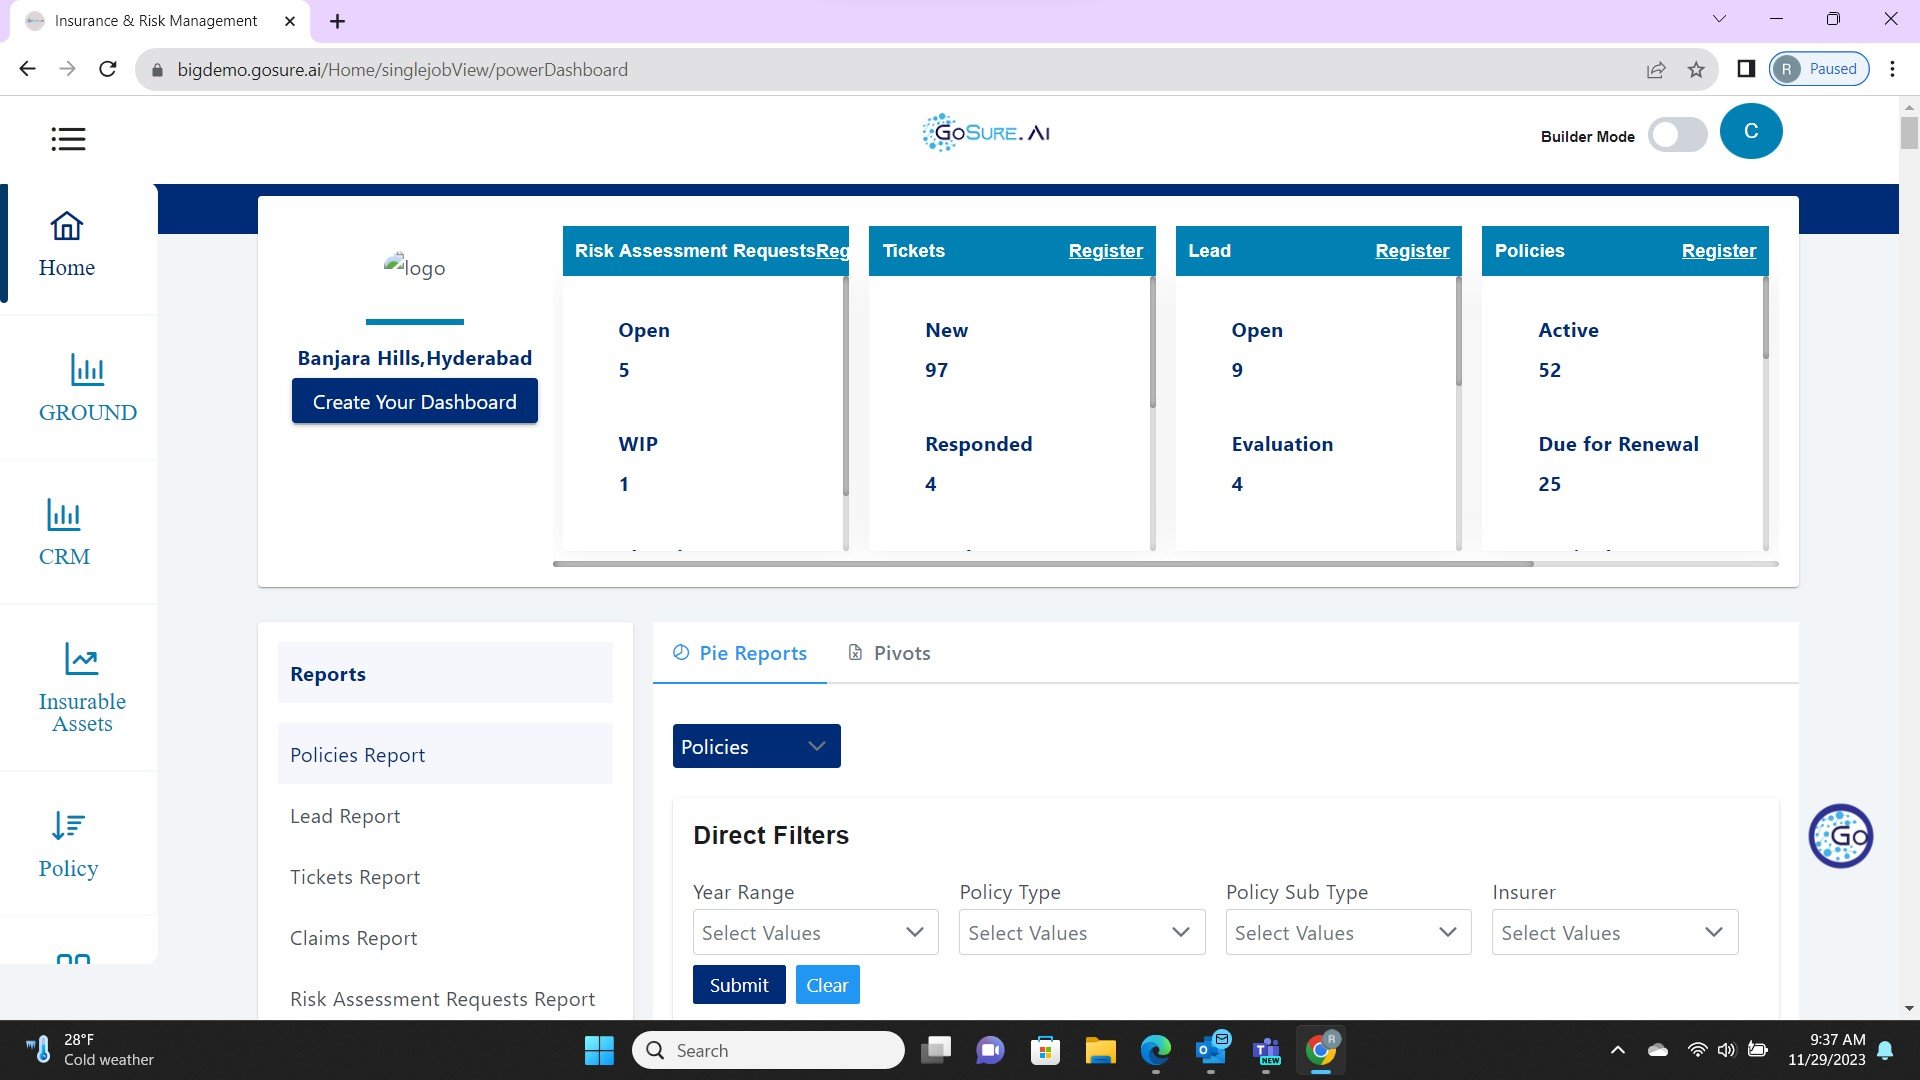Viewport: 1920px width, 1080px height.
Task: Open the Policies report dropdown
Action: 756,746
